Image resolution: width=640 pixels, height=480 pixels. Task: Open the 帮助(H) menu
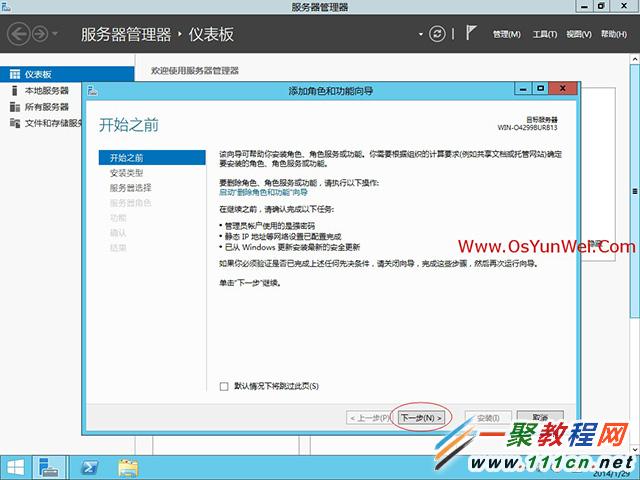click(613, 34)
